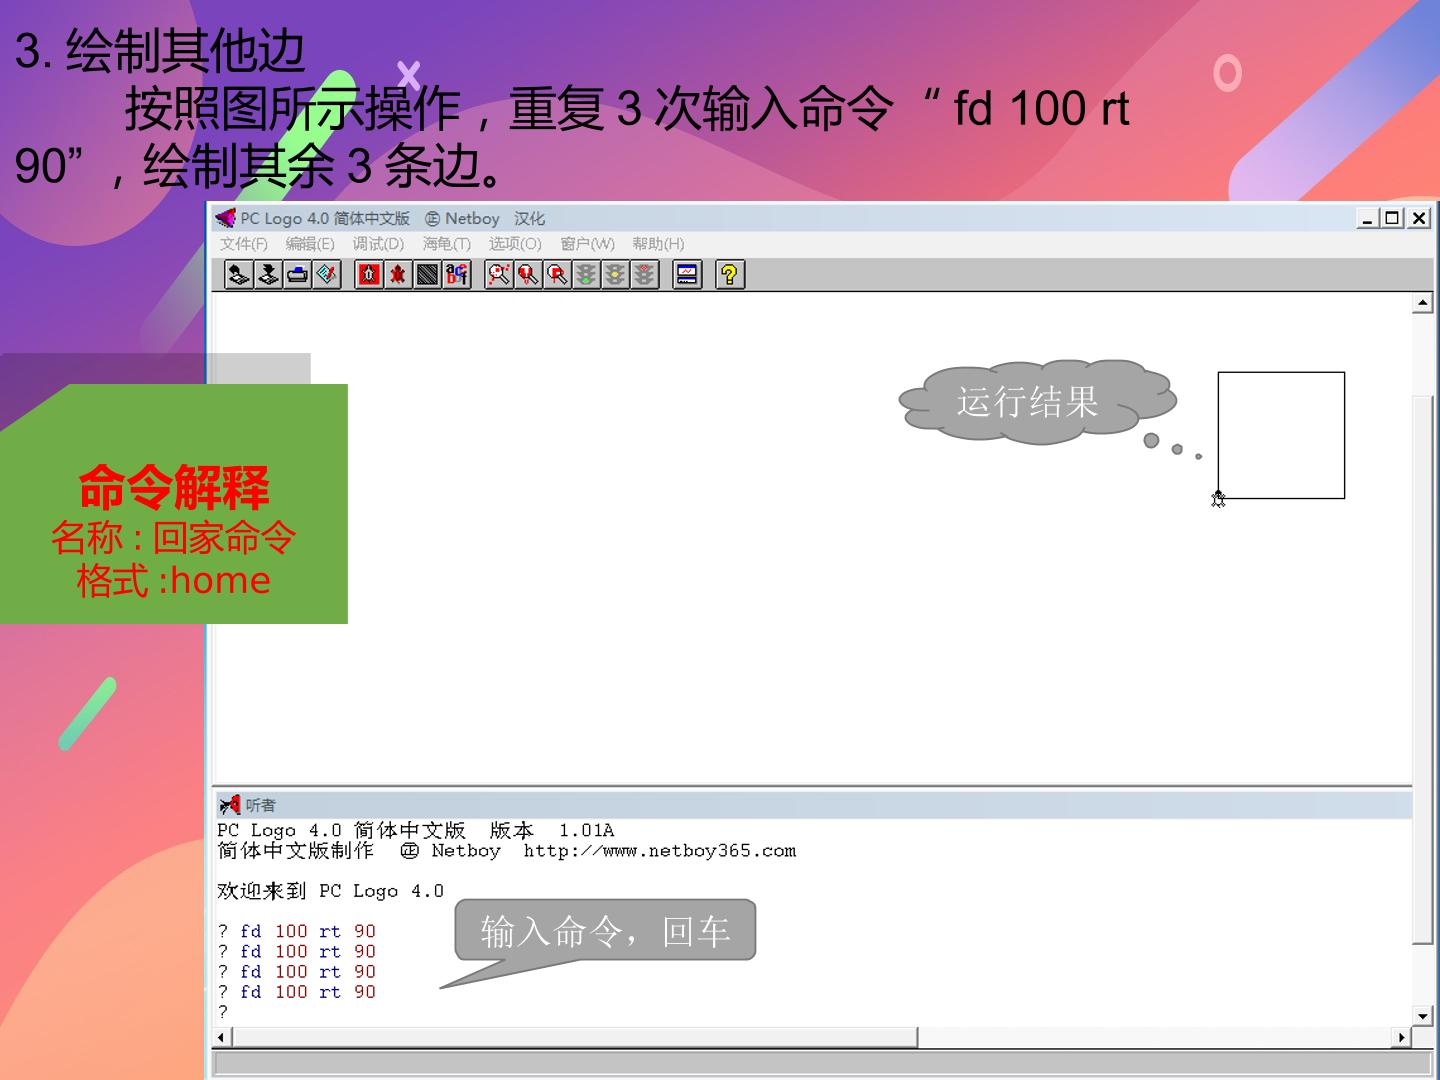Viewport: 1440px width, 1080px height.
Task: Click the '名称 : 回家命令' text on the slide
Action: (174, 538)
